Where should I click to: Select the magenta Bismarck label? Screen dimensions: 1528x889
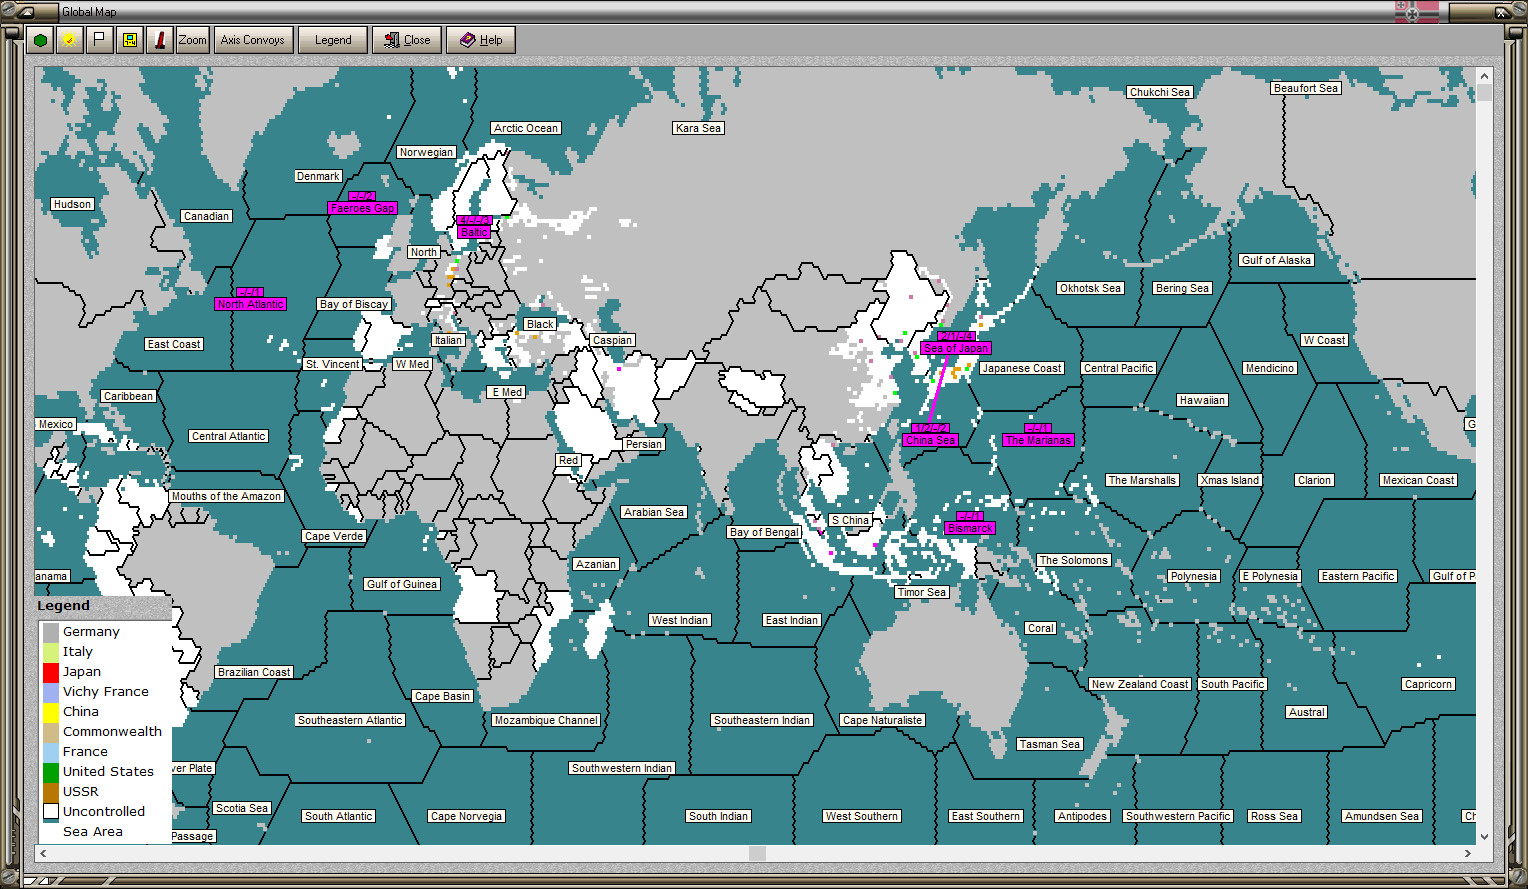[x=970, y=528]
